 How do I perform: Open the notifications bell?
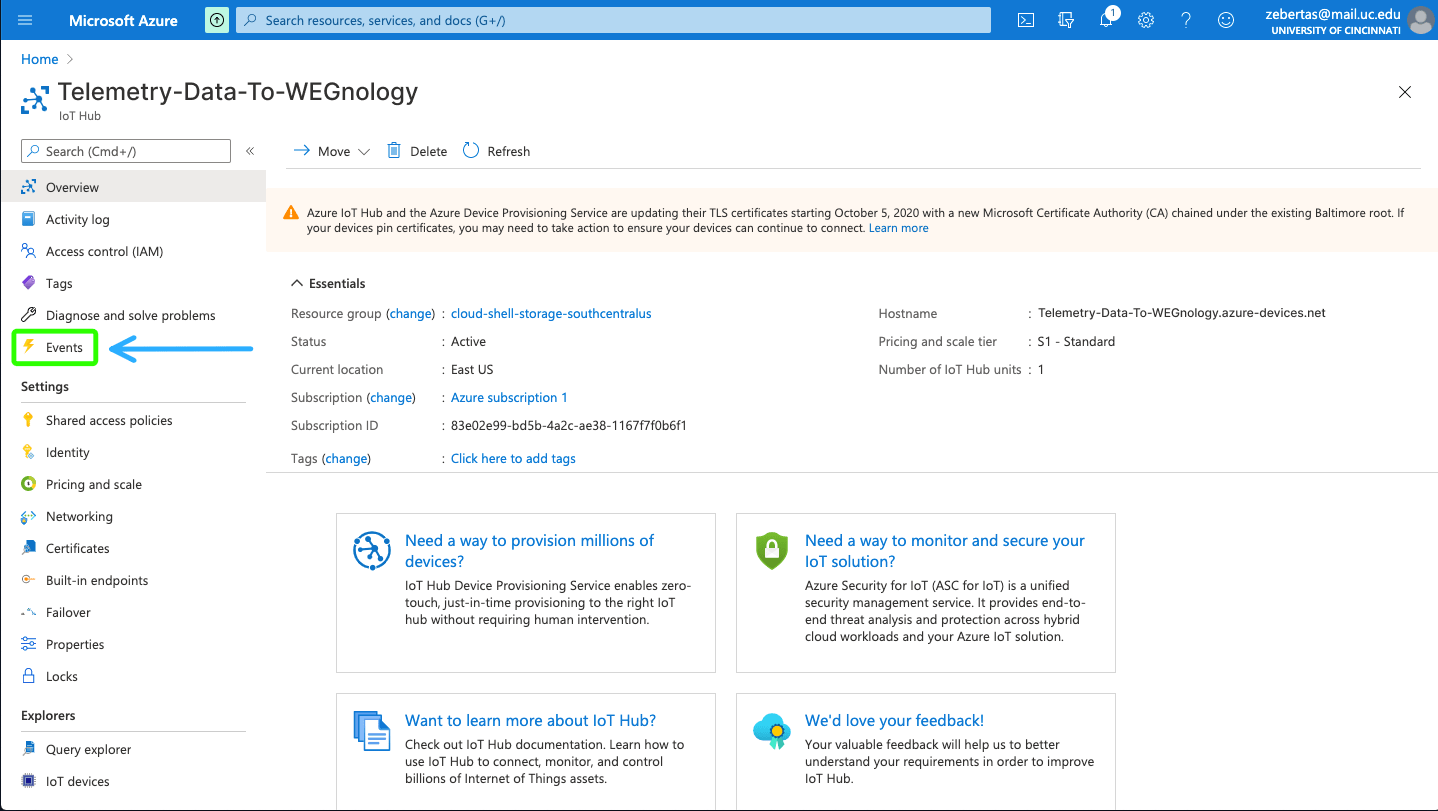[1105, 20]
